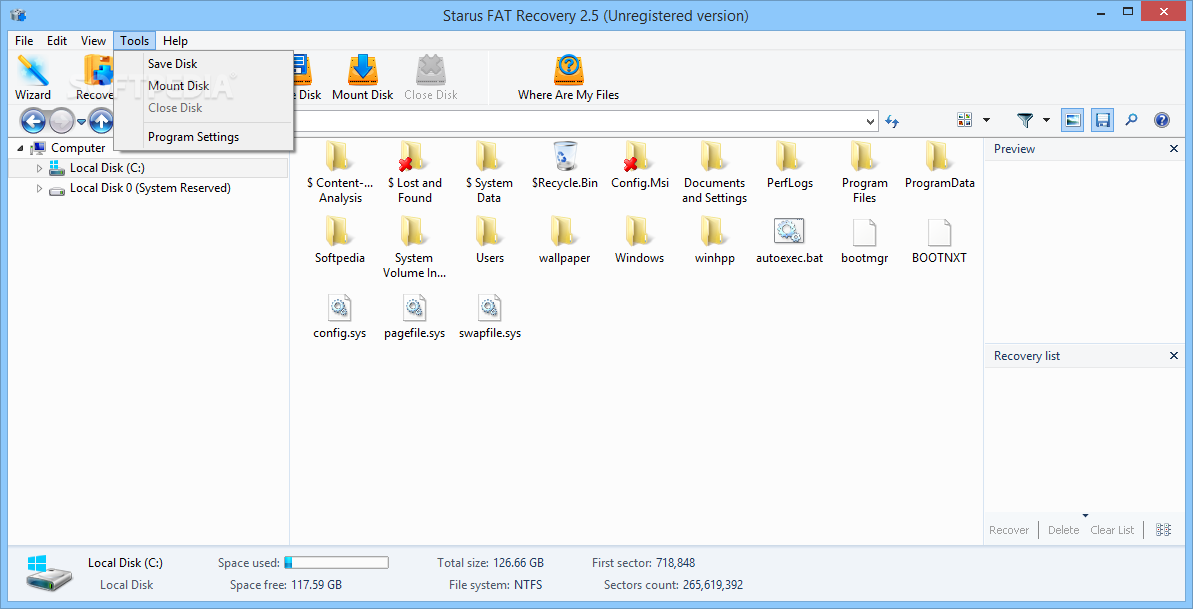The image size is (1193, 609).
Task: Go forward with the forward arrow button
Action: (x=61, y=120)
